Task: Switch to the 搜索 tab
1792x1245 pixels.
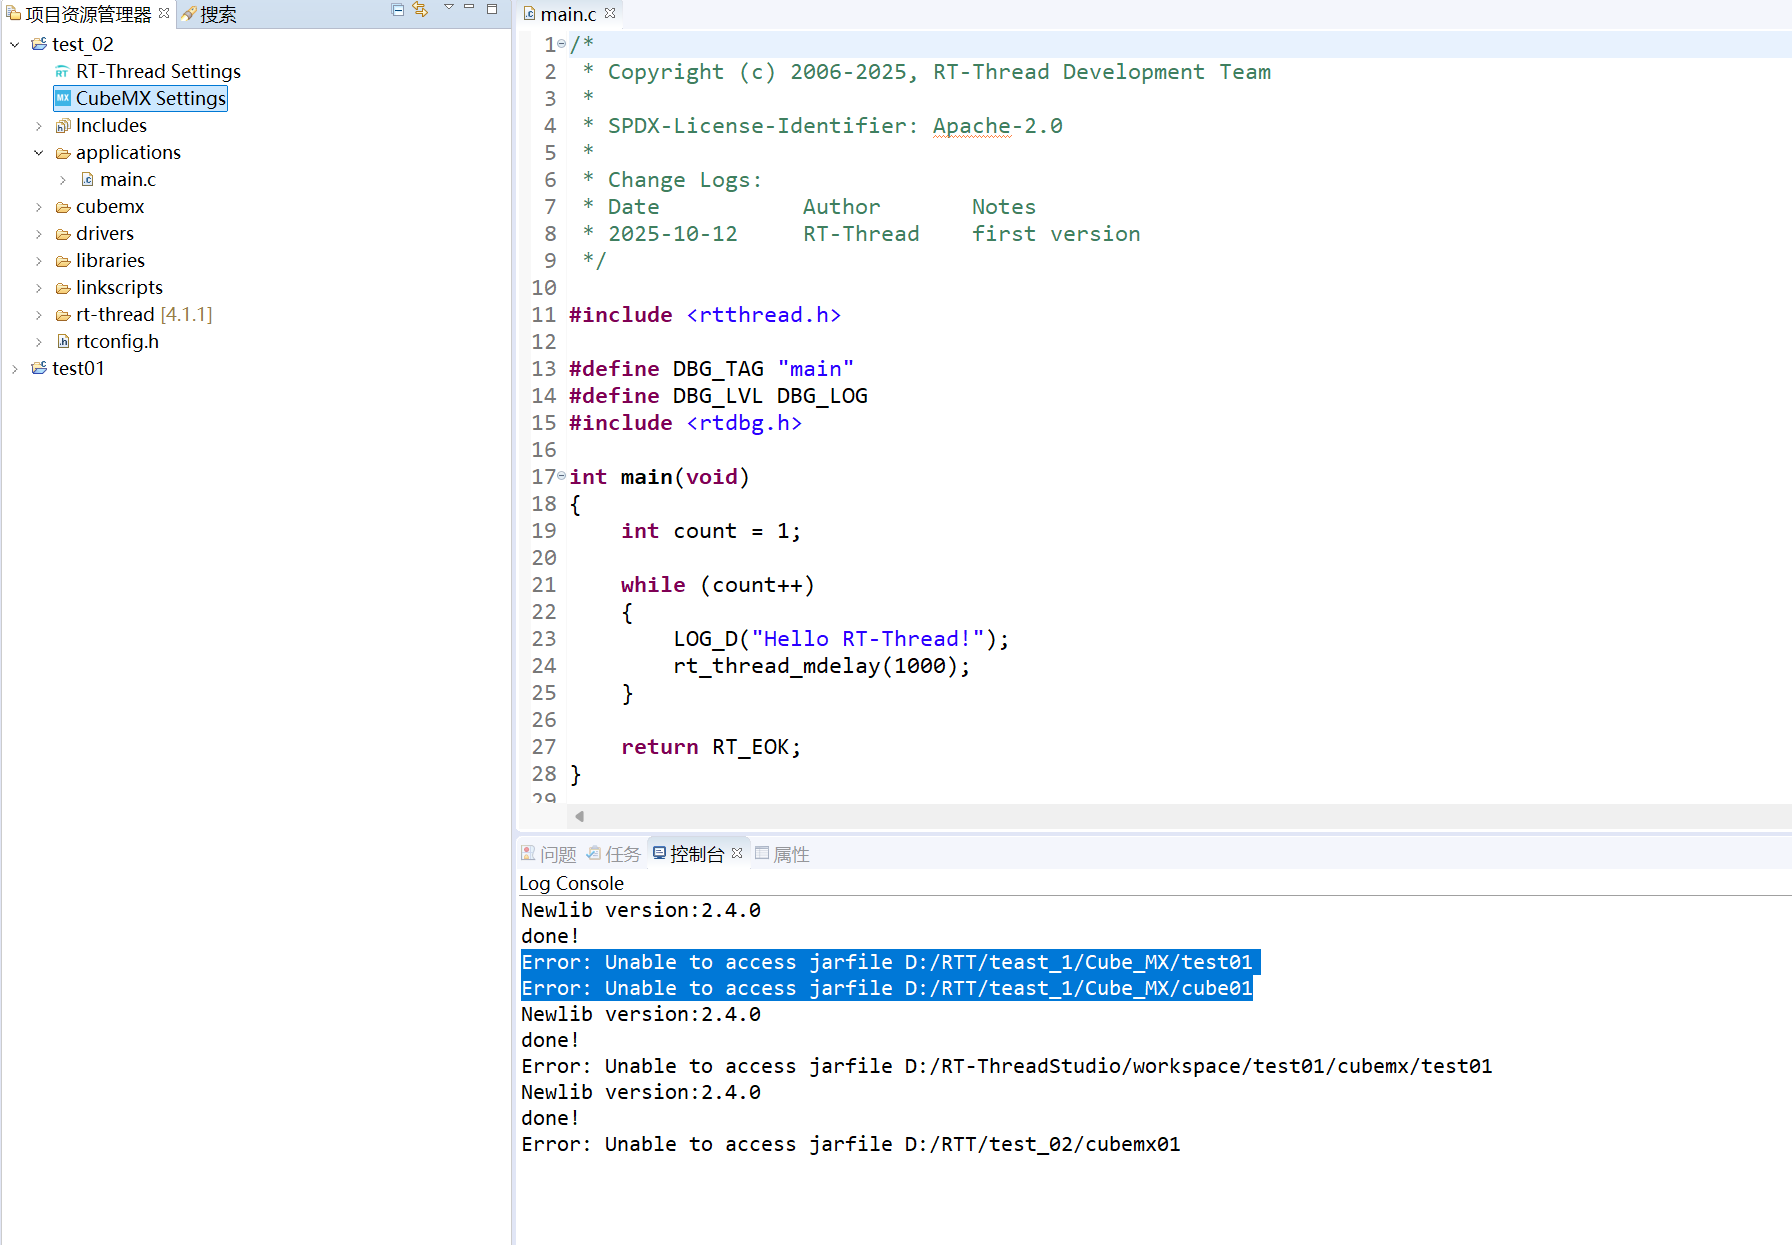Action: [x=210, y=14]
